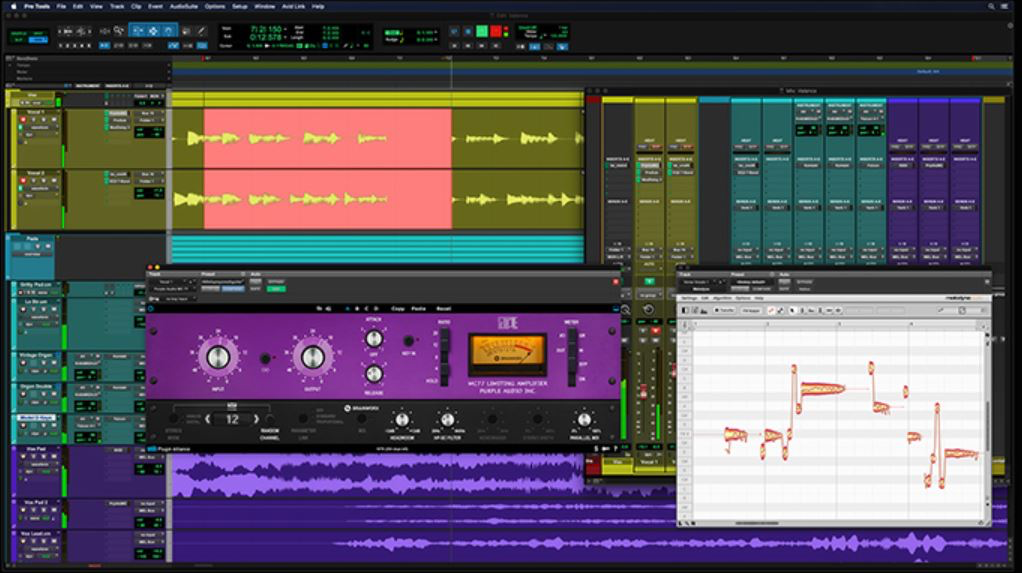Select the Trim tool in edit toolbar
This screenshot has width=1022, height=573.
pyautogui.click(x=138, y=31)
